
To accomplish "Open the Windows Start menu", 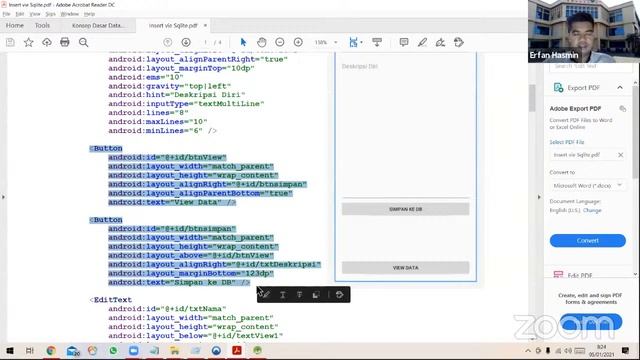I will [x=9, y=351].
